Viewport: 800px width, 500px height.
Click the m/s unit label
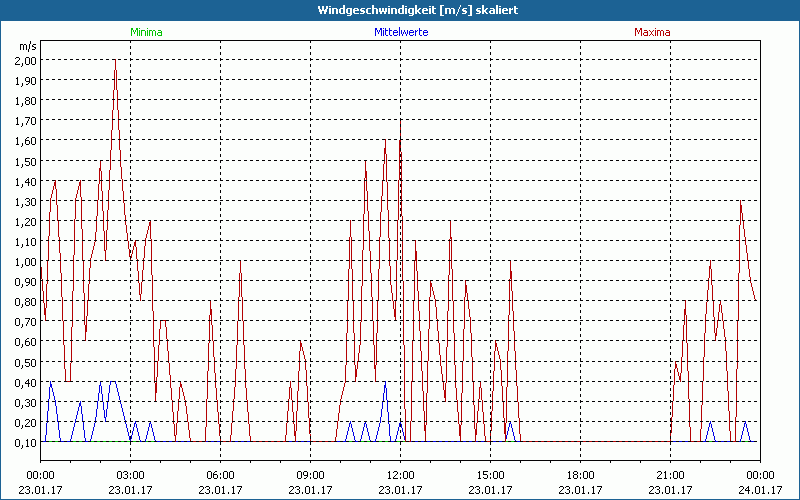(26, 46)
